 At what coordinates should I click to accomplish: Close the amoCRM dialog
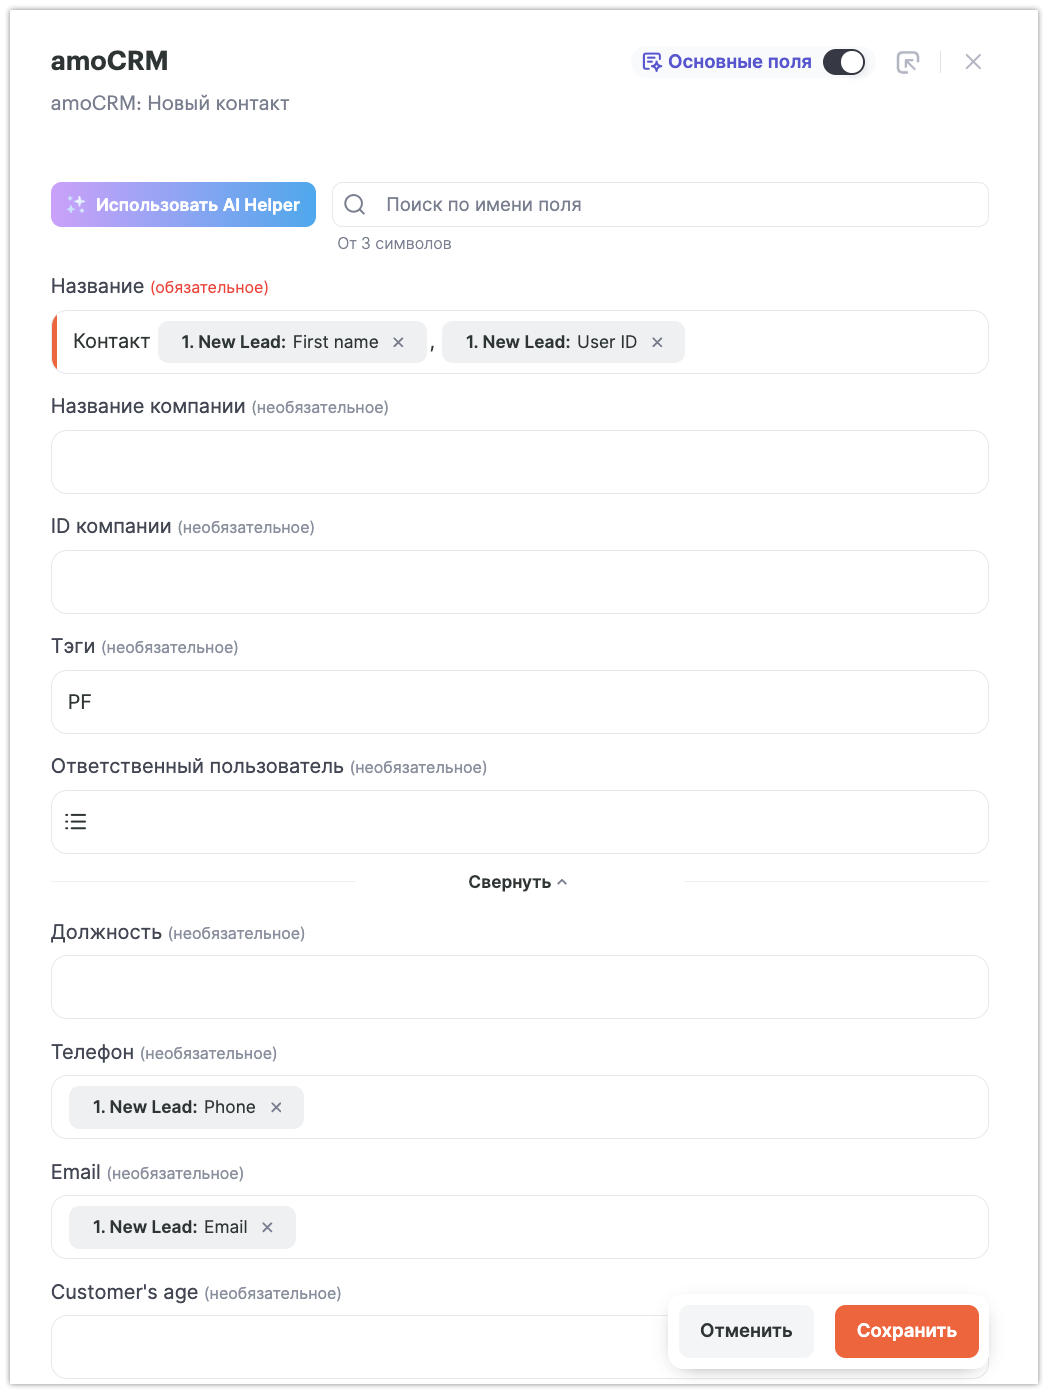coord(973,62)
